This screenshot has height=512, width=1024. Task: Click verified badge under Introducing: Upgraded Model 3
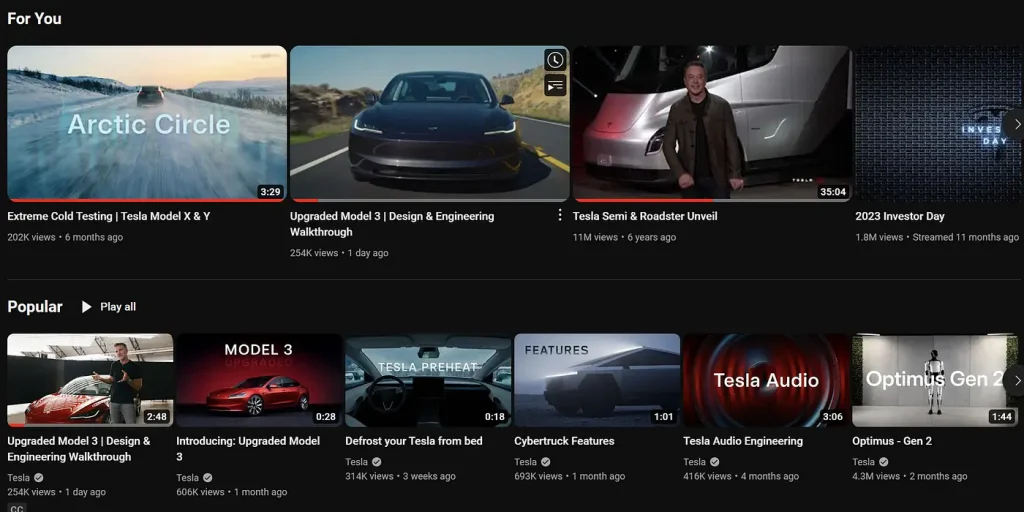click(x=208, y=477)
